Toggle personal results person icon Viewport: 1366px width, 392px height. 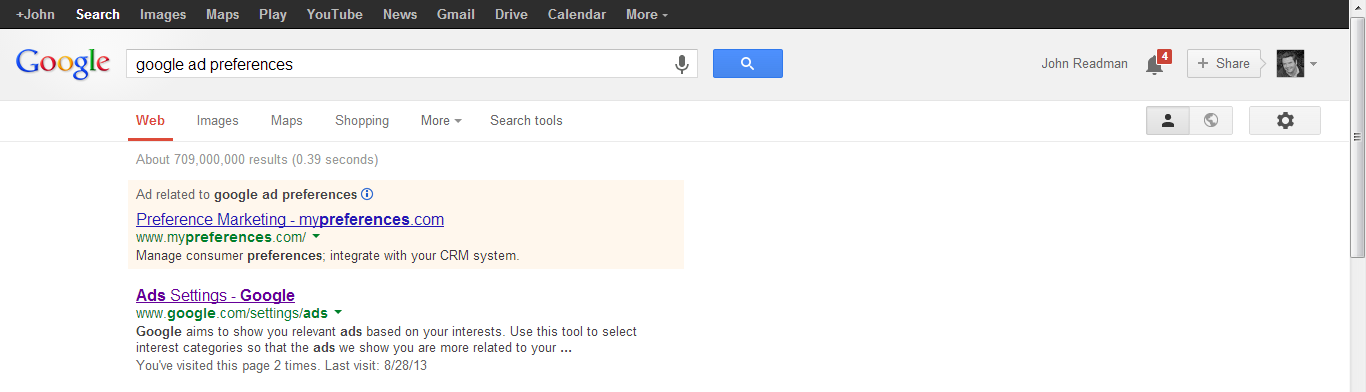tap(1167, 120)
